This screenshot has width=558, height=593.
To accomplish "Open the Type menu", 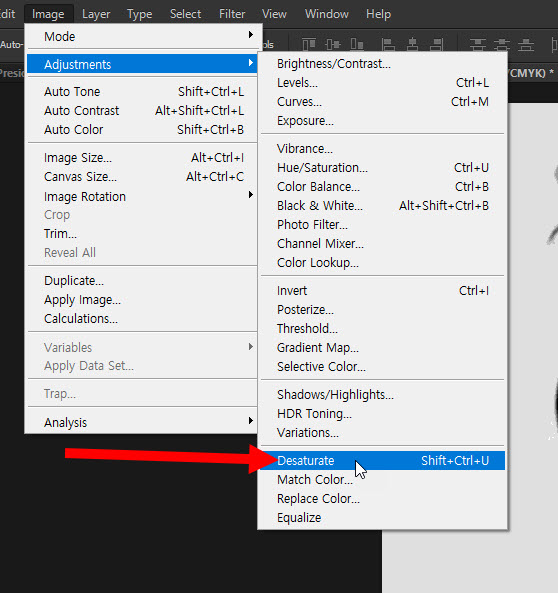I will coord(140,14).
